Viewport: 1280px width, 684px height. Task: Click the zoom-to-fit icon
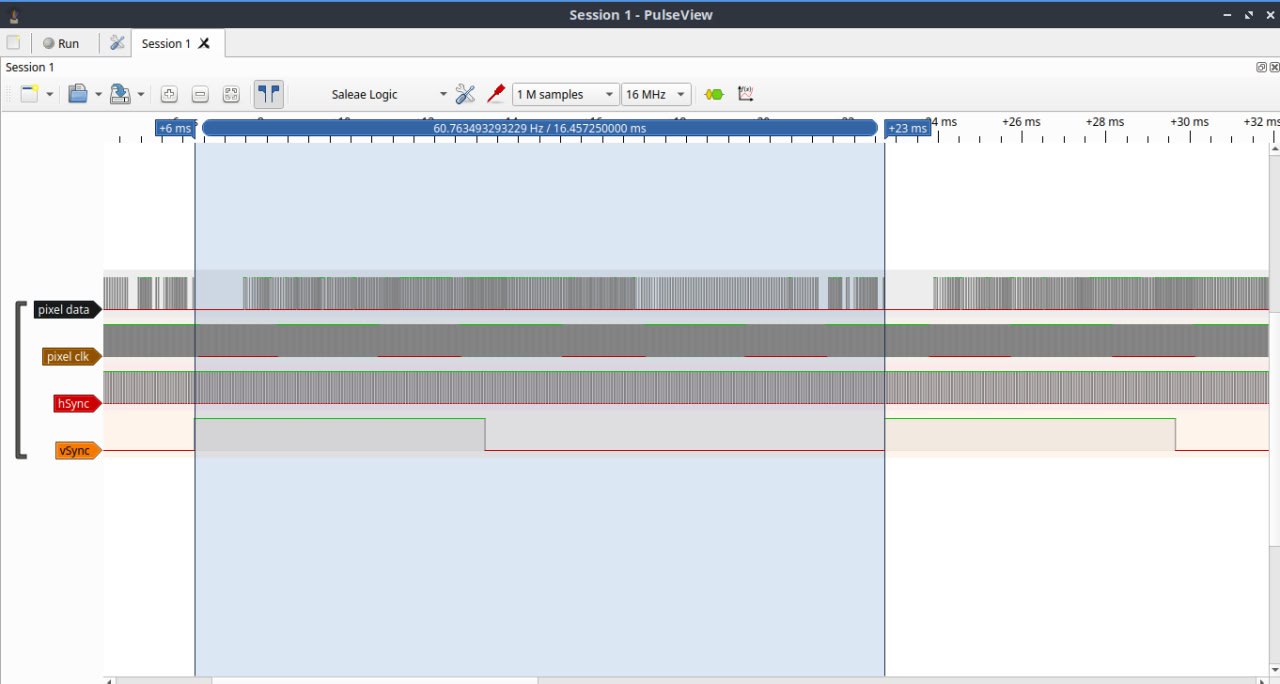(x=231, y=94)
